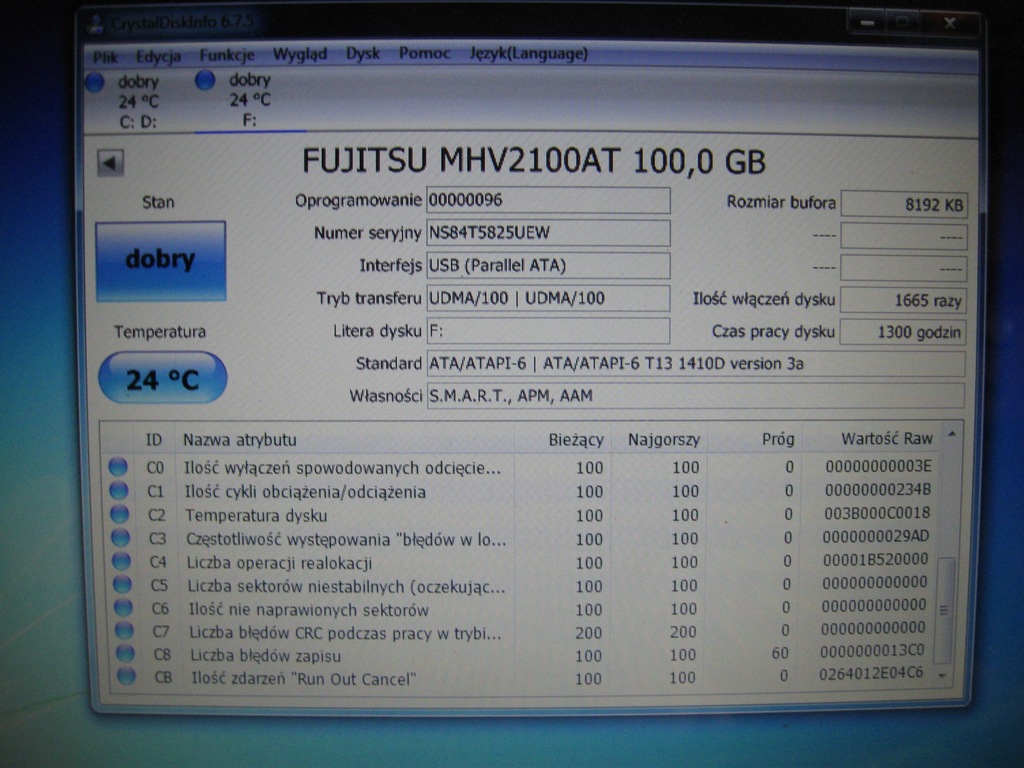Open the Wygląd menu

coord(300,54)
